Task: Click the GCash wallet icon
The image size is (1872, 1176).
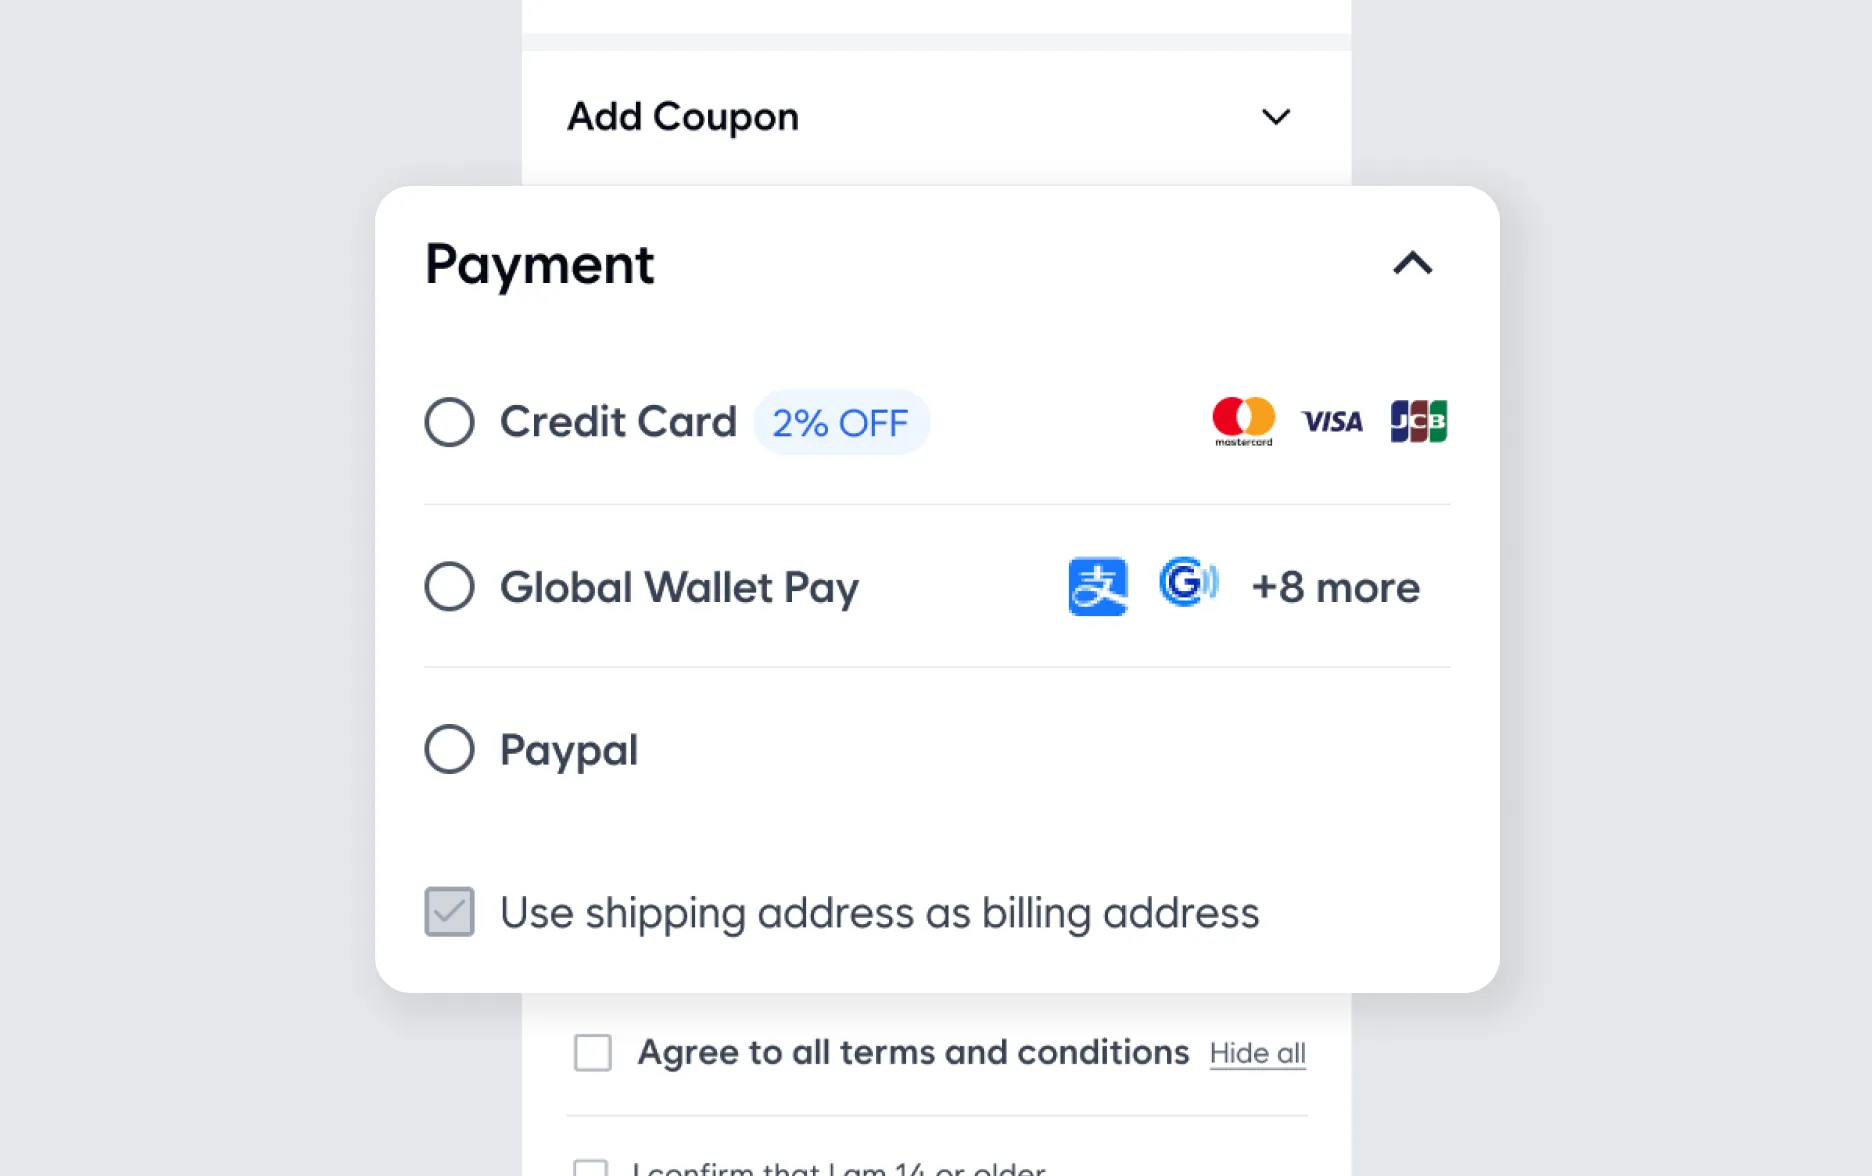Action: point(1188,585)
